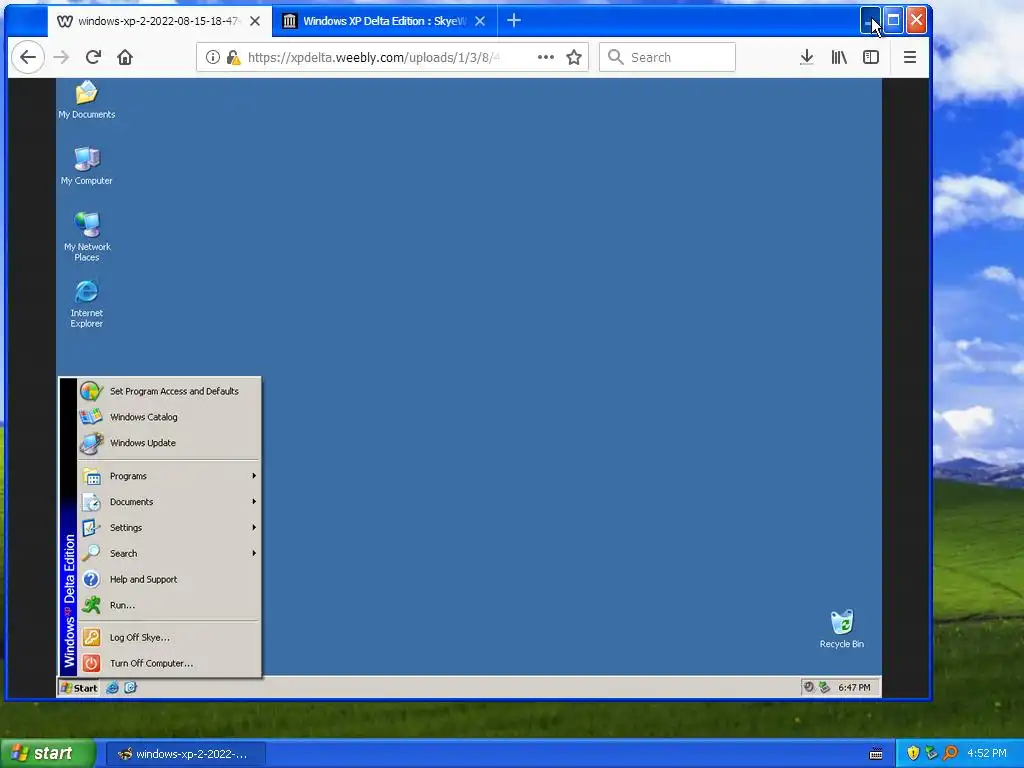Switch to the Windows XP Delta Edition tab
This screenshot has height=768, width=1024.
point(385,21)
